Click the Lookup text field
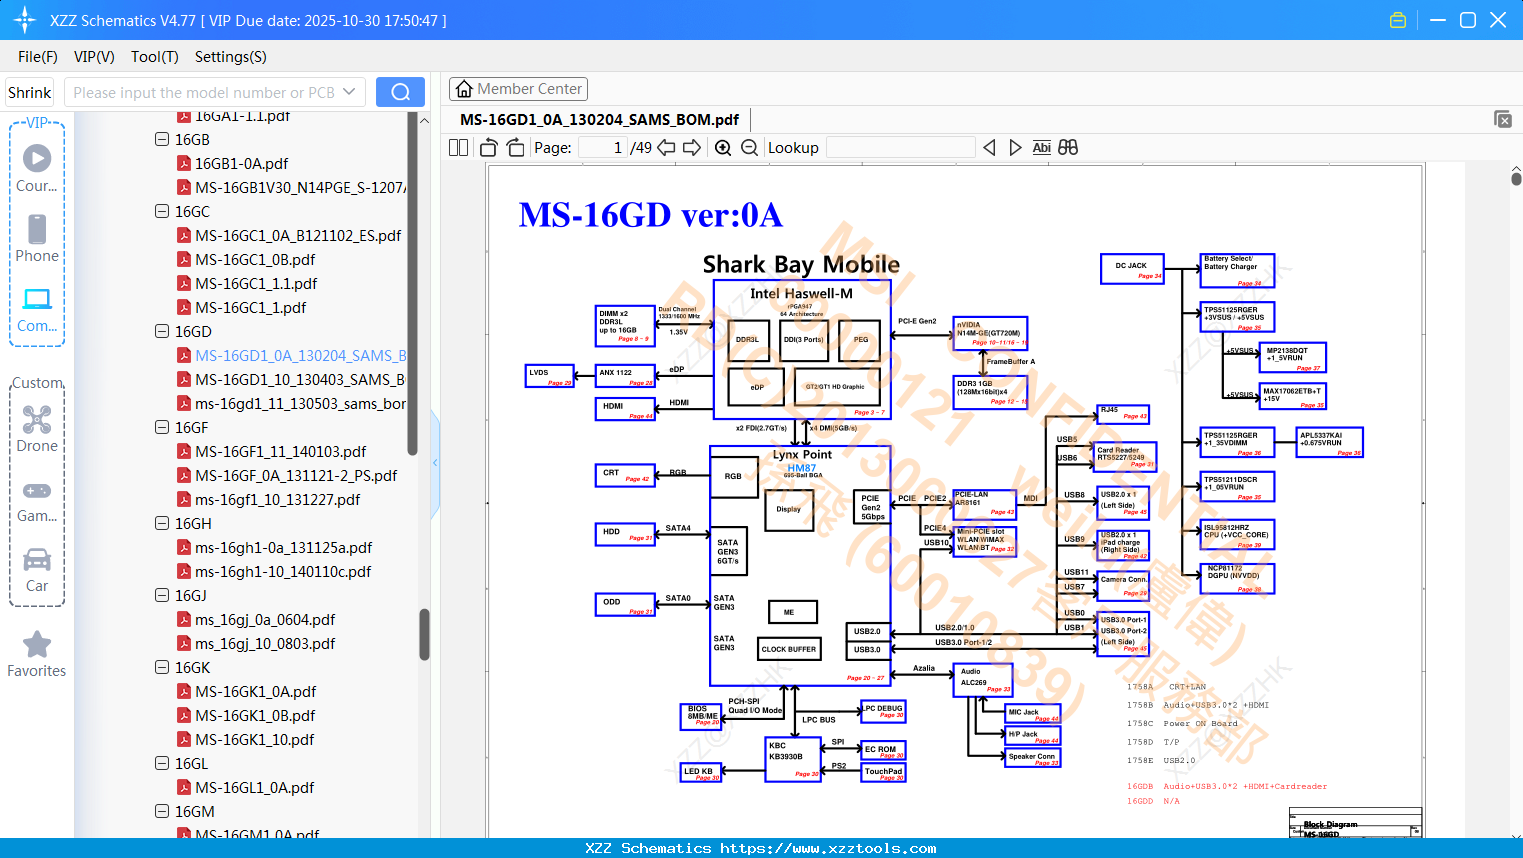This screenshot has height=858, width=1523. [x=900, y=148]
